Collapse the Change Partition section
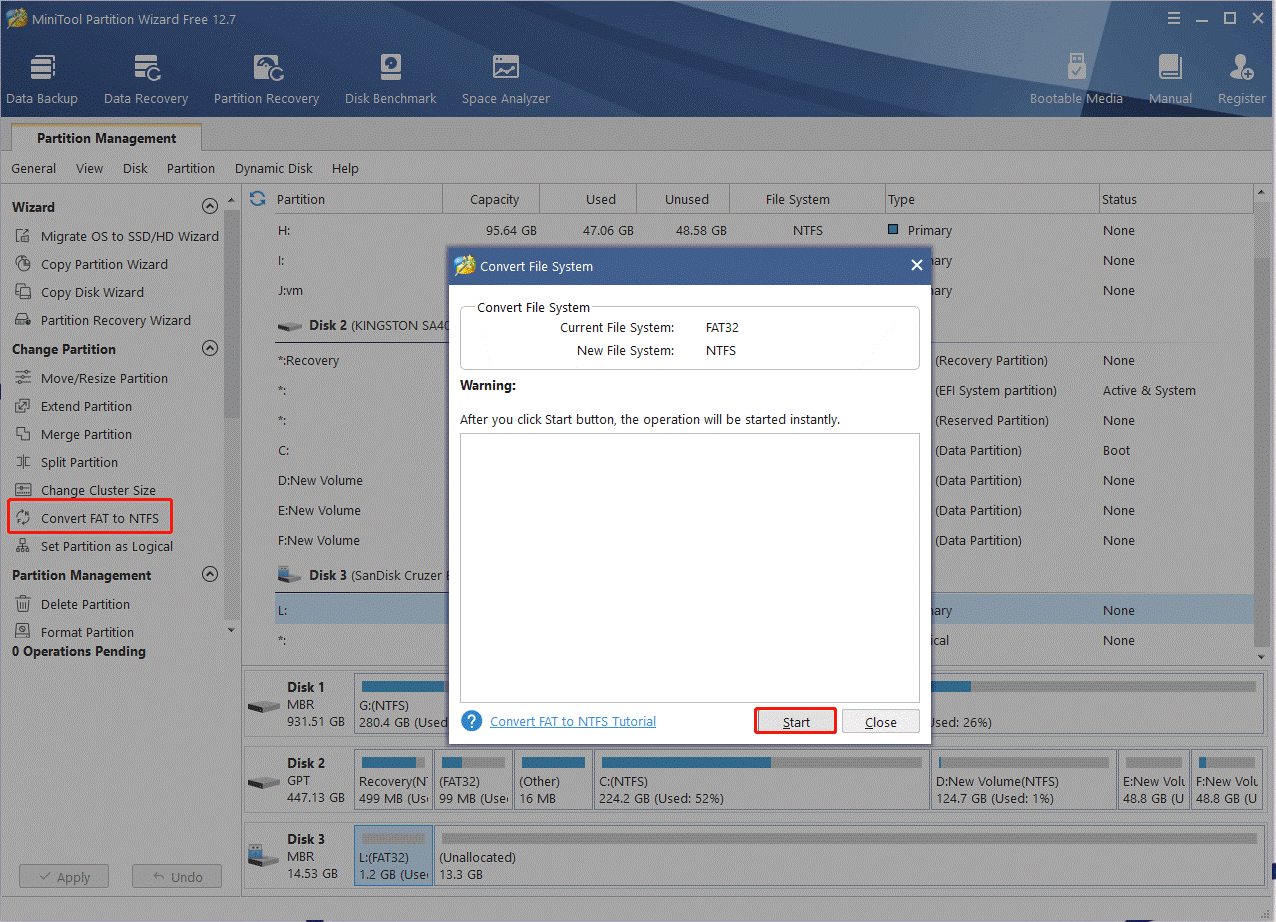1276x922 pixels. 210,349
